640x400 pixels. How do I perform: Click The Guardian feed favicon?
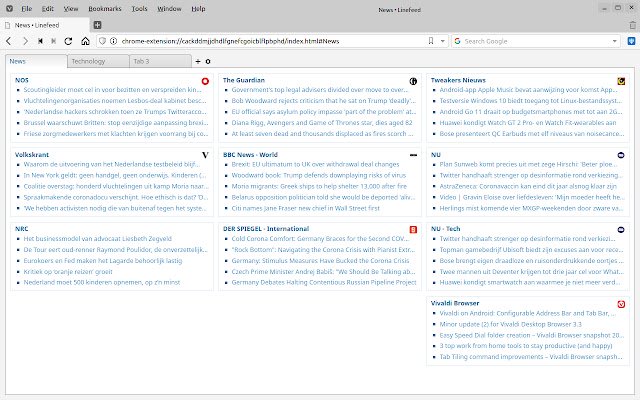(x=413, y=81)
